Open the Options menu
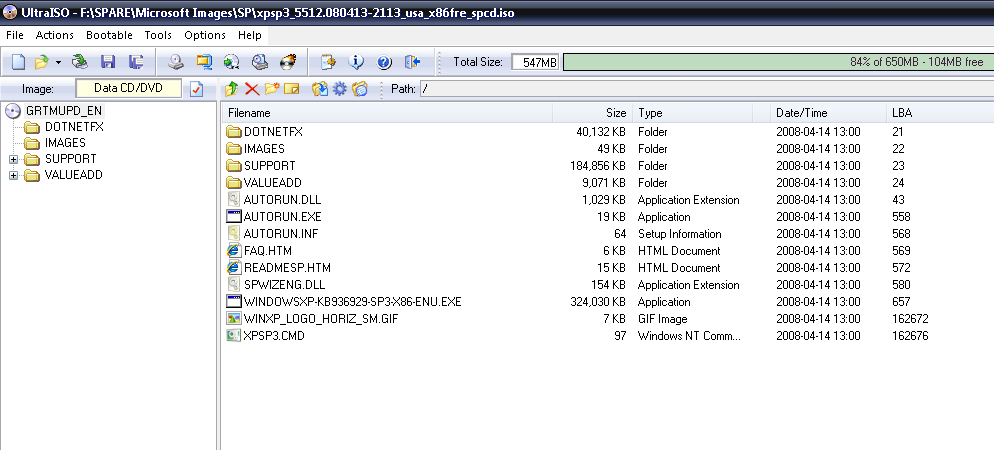The height and width of the screenshot is (450, 994). [205, 35]
